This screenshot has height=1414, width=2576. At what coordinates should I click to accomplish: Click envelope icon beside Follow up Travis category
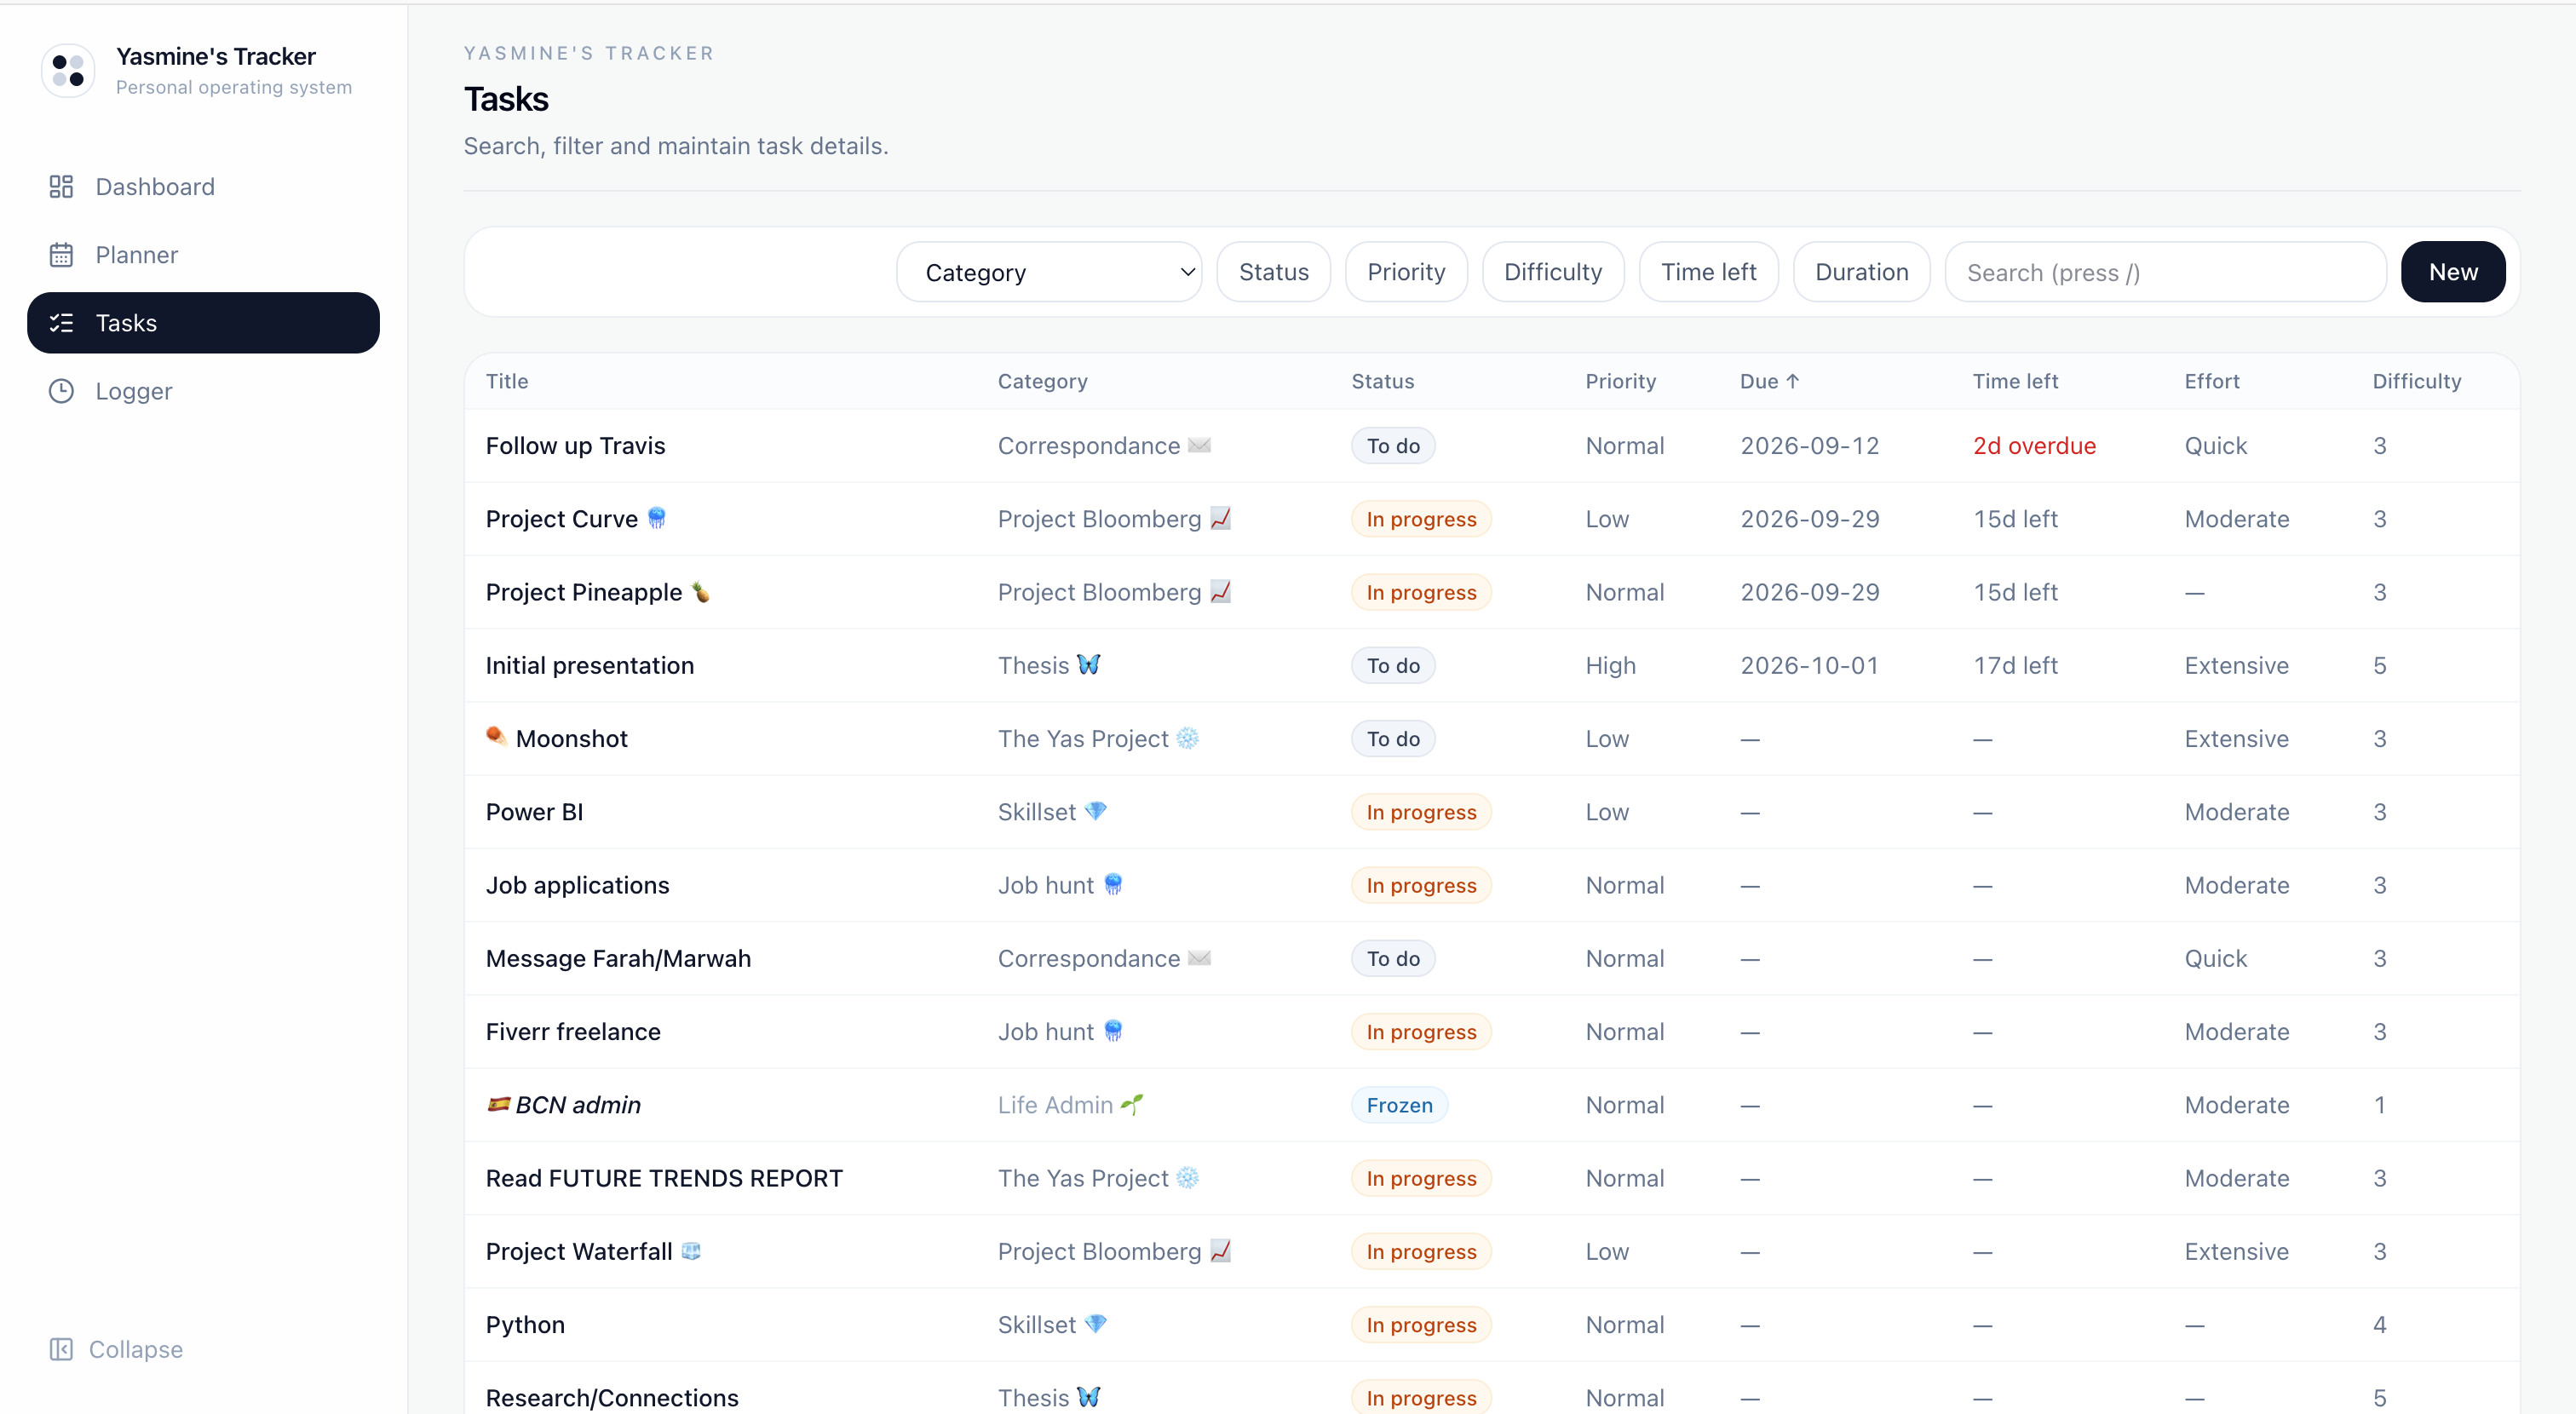(1199, 446)
